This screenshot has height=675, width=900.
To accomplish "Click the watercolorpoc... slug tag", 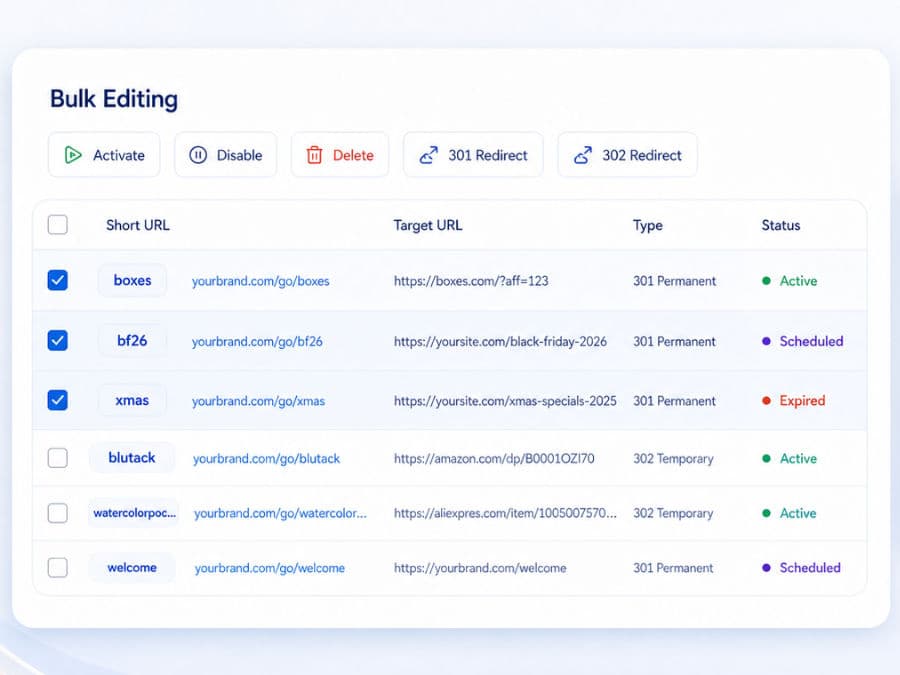I will tap(134, 513).
